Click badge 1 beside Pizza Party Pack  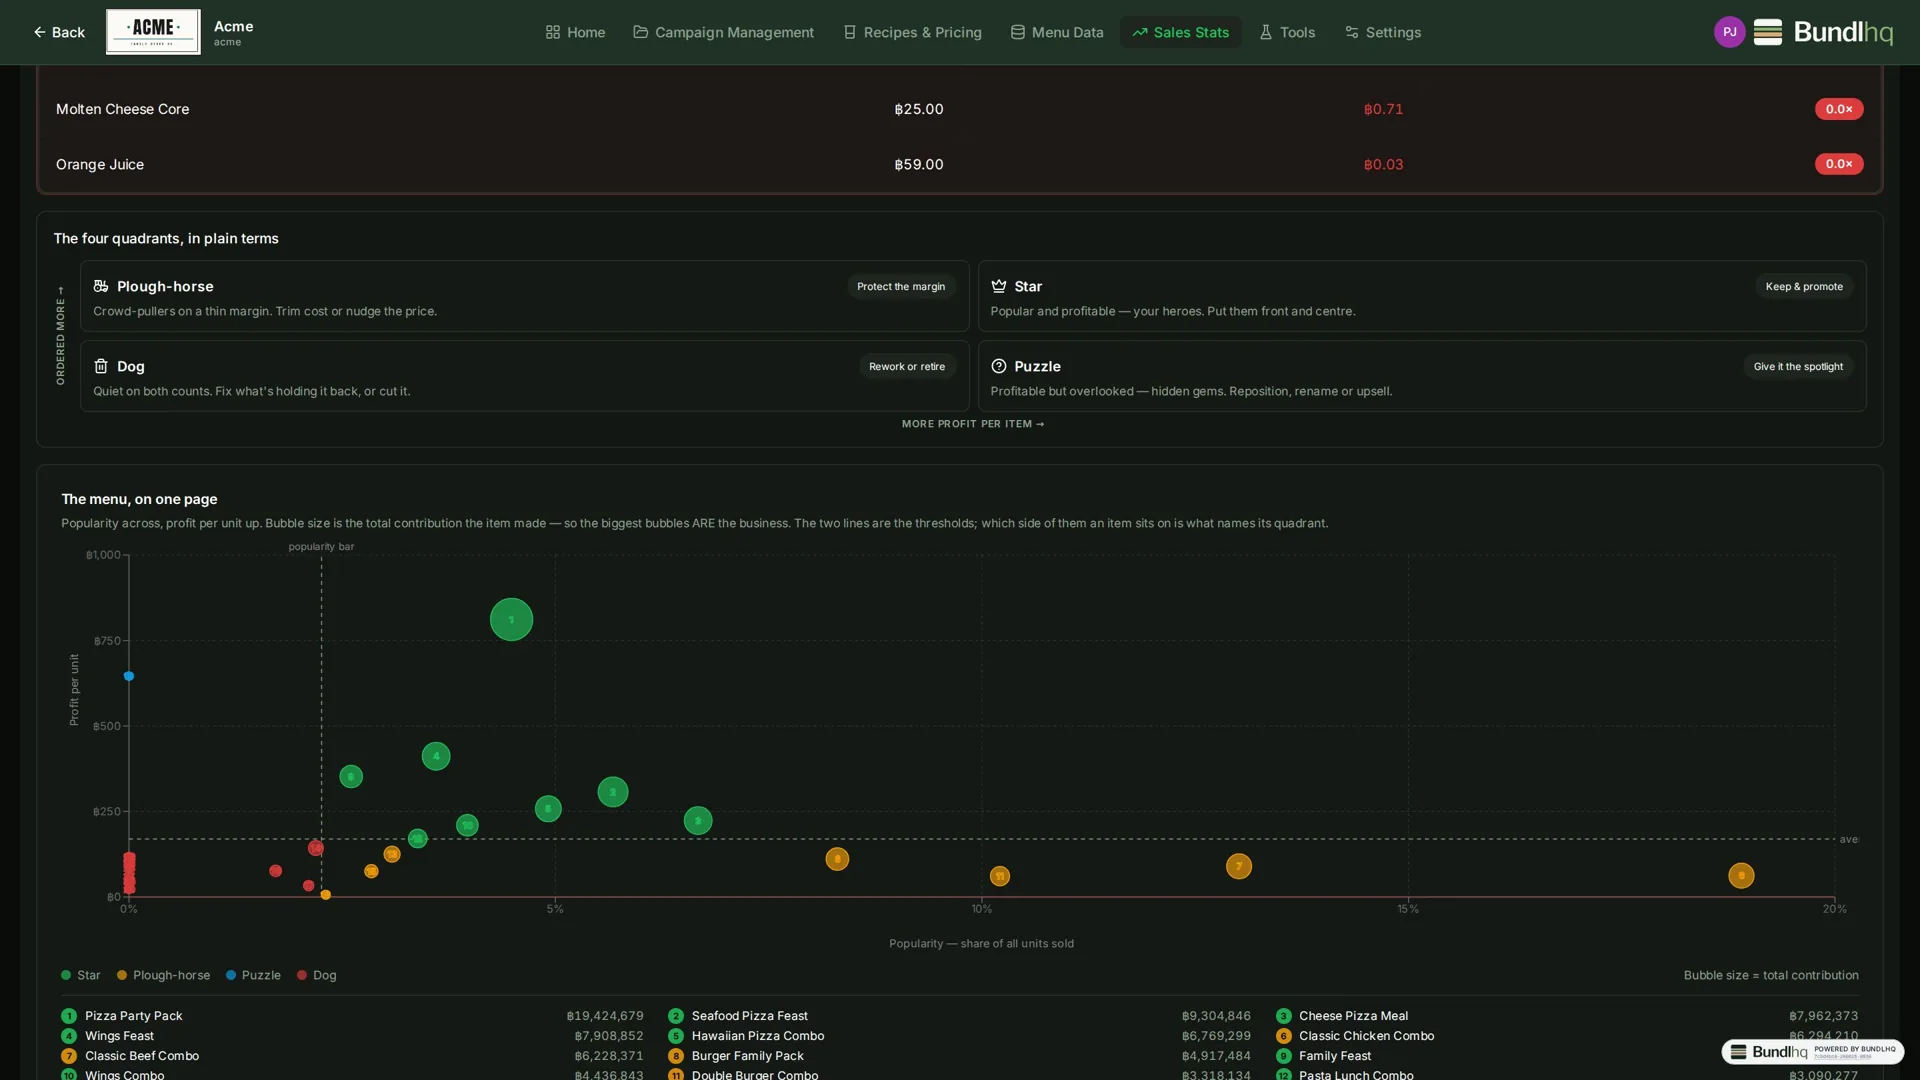(x=69, y=1016)
